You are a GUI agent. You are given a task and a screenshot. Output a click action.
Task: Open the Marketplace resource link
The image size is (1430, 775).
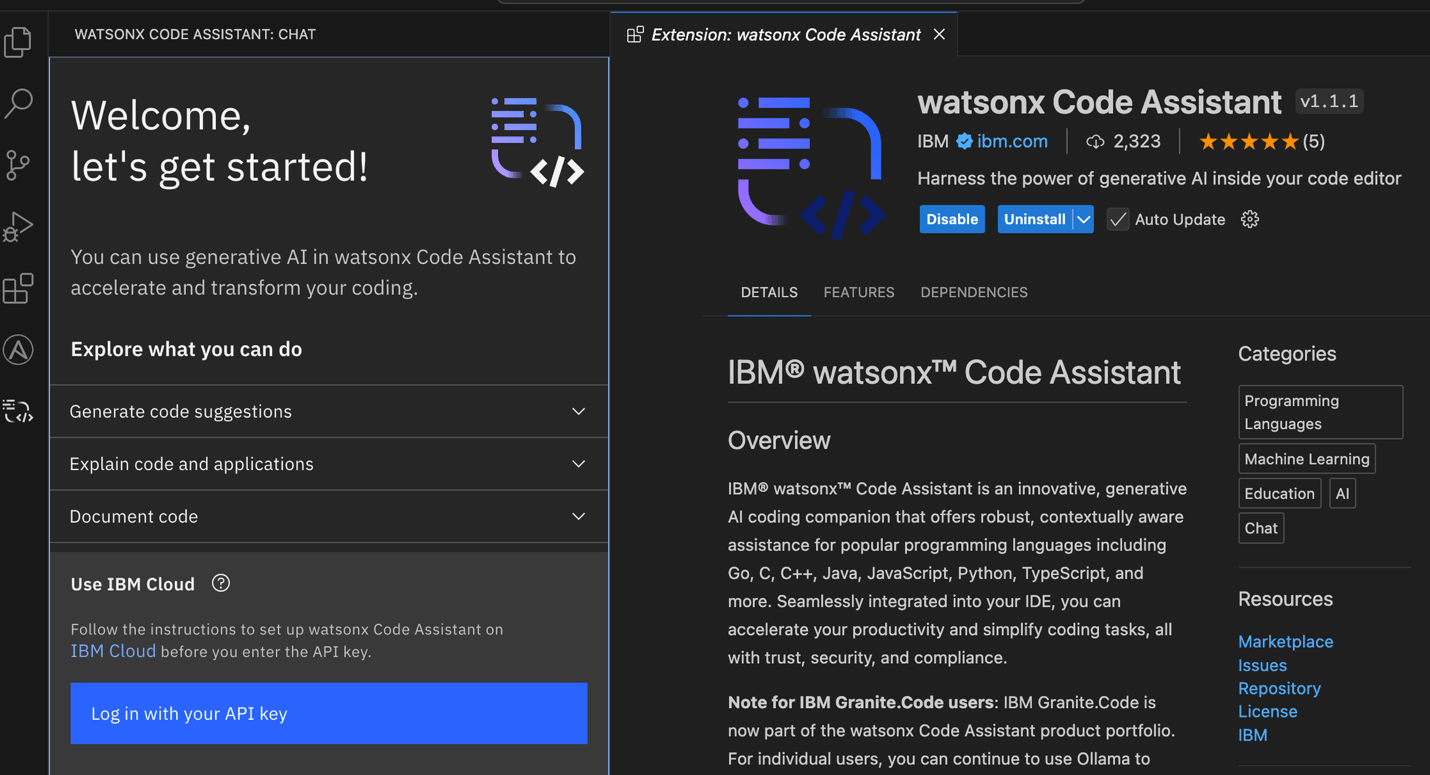(1285, 642)
